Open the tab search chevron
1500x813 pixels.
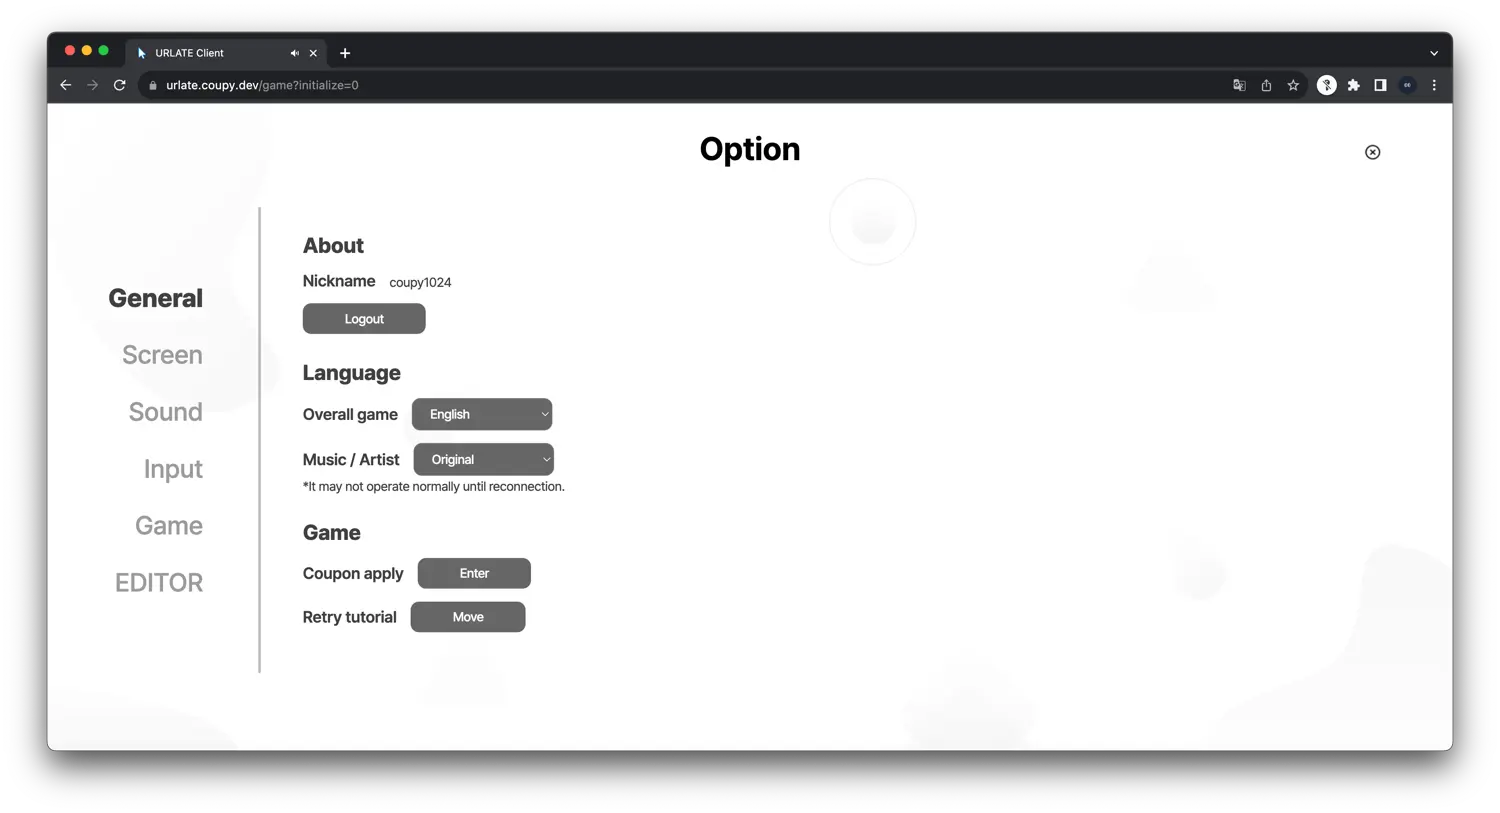[x=1434, y=52]
